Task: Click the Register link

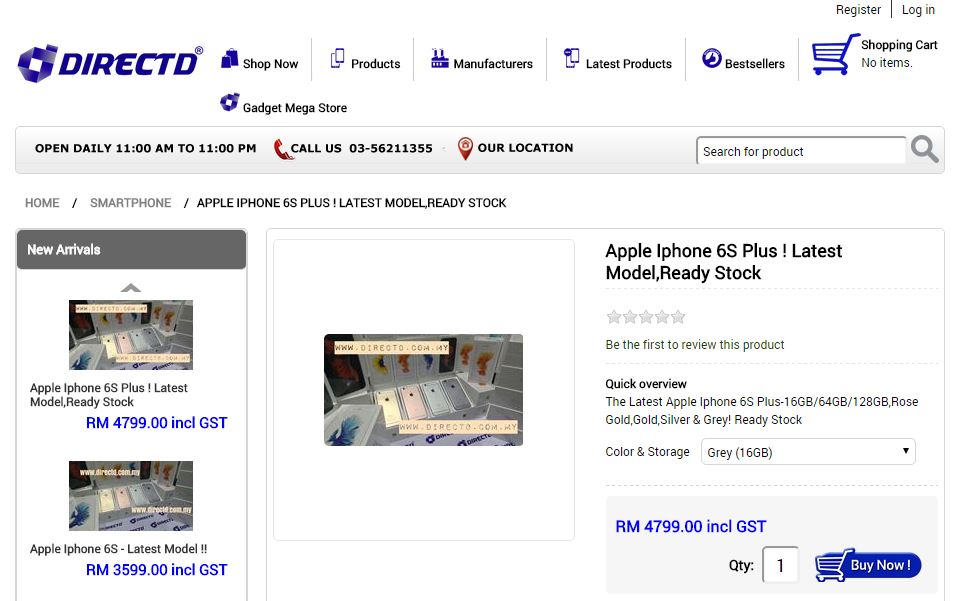Action: pos(858,10)
